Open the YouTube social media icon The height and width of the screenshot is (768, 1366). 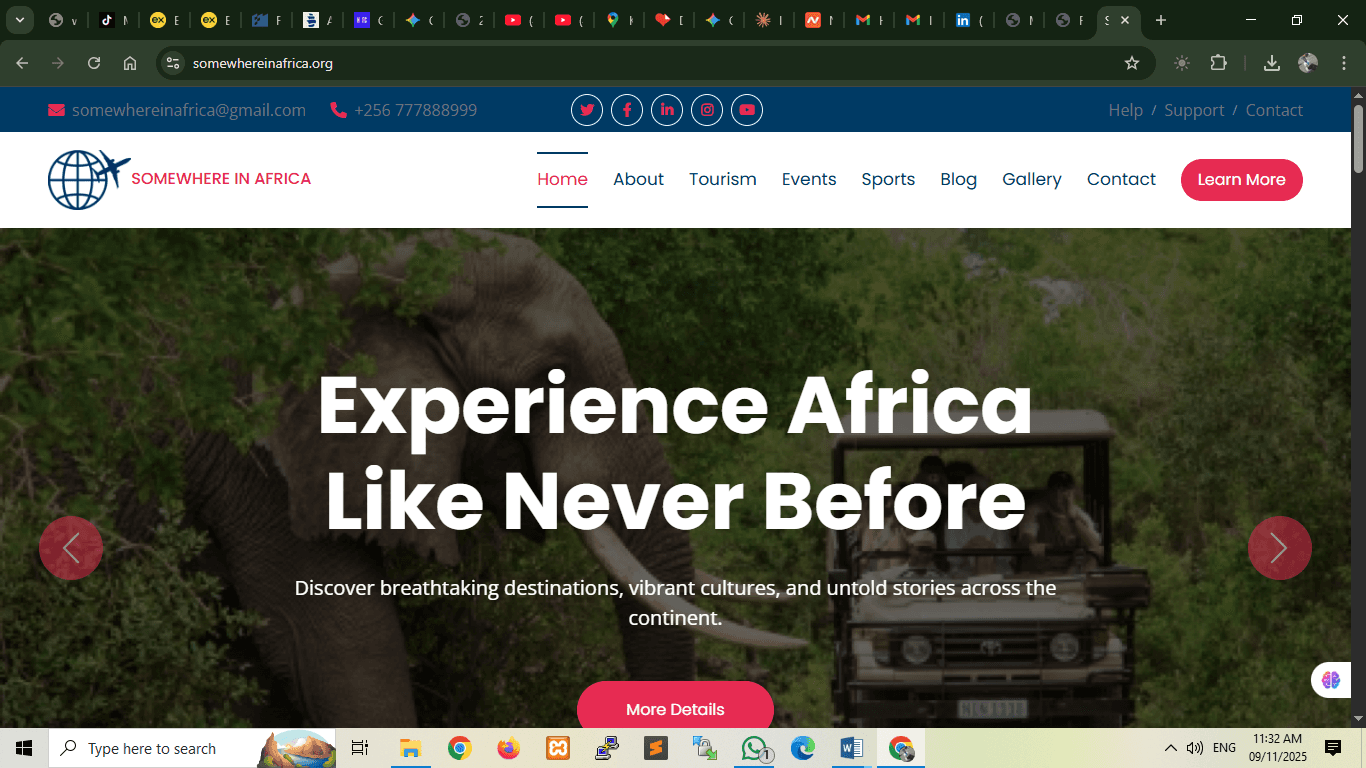747,110
